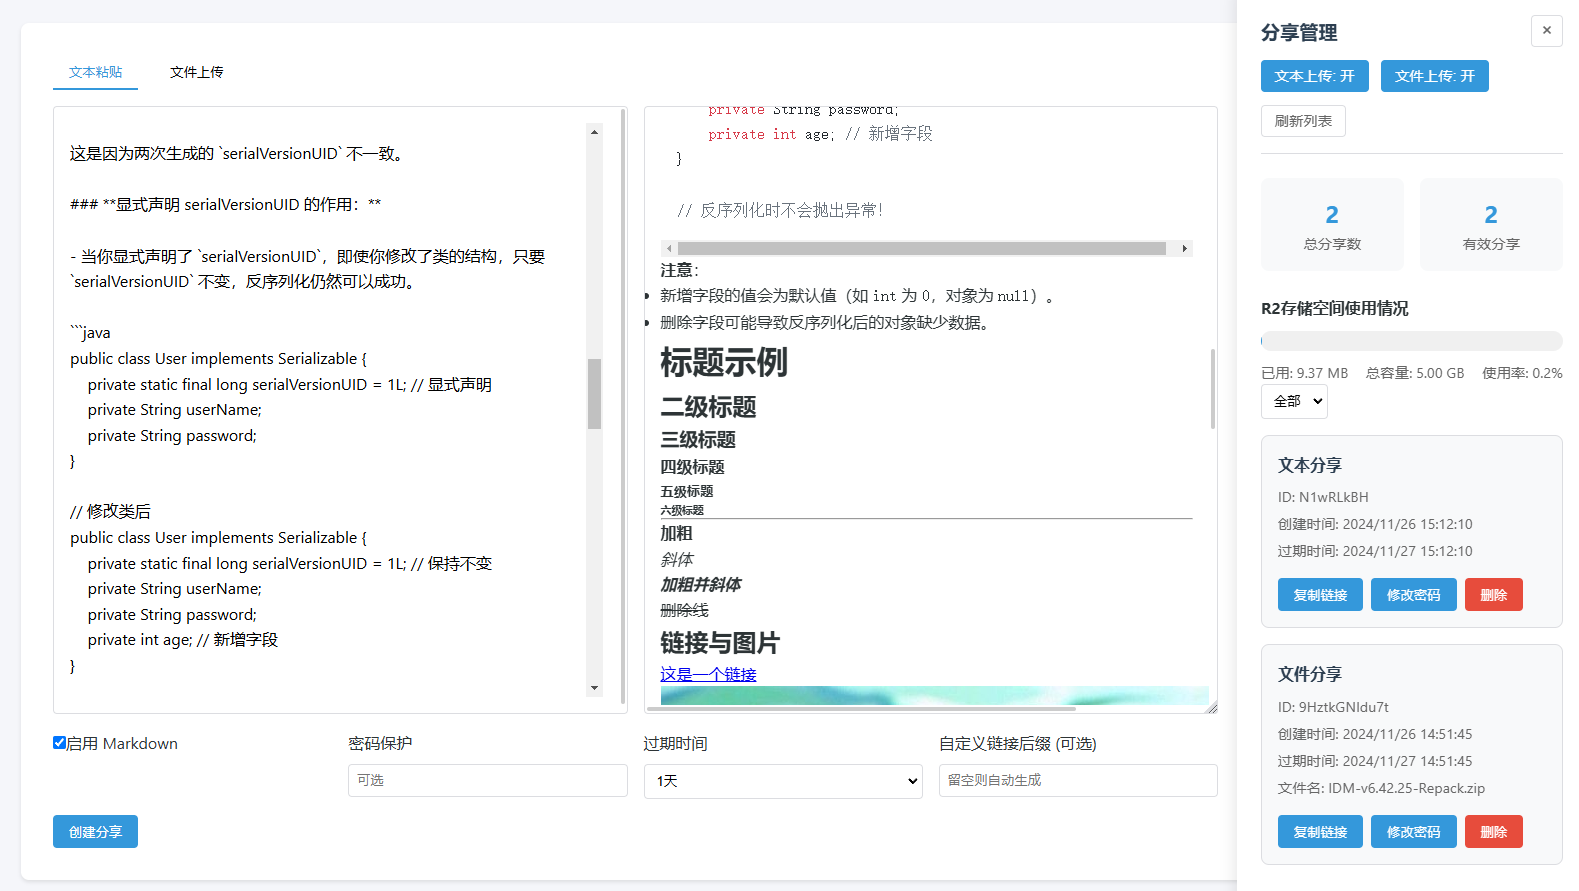Open the 这是一个链接 hyperlink in preview
The image size is (1579, 891).
(708, 675)
